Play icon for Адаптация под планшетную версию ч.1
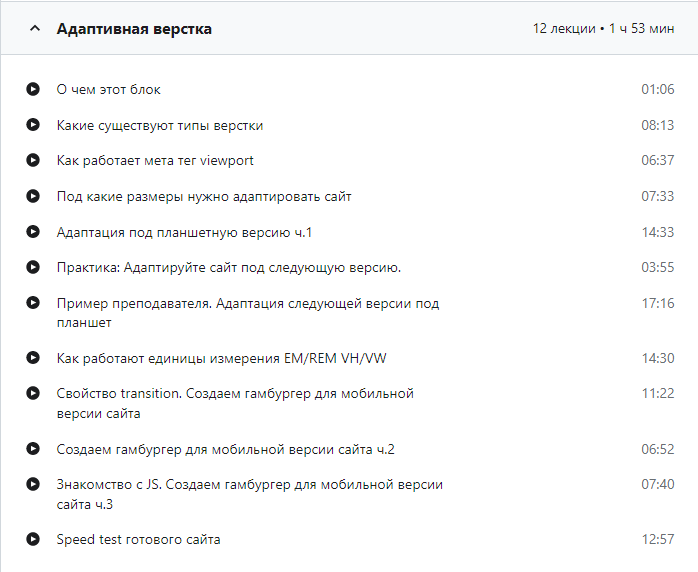The width and height of the screenshot is (698, 572). (x=33, y=232)
